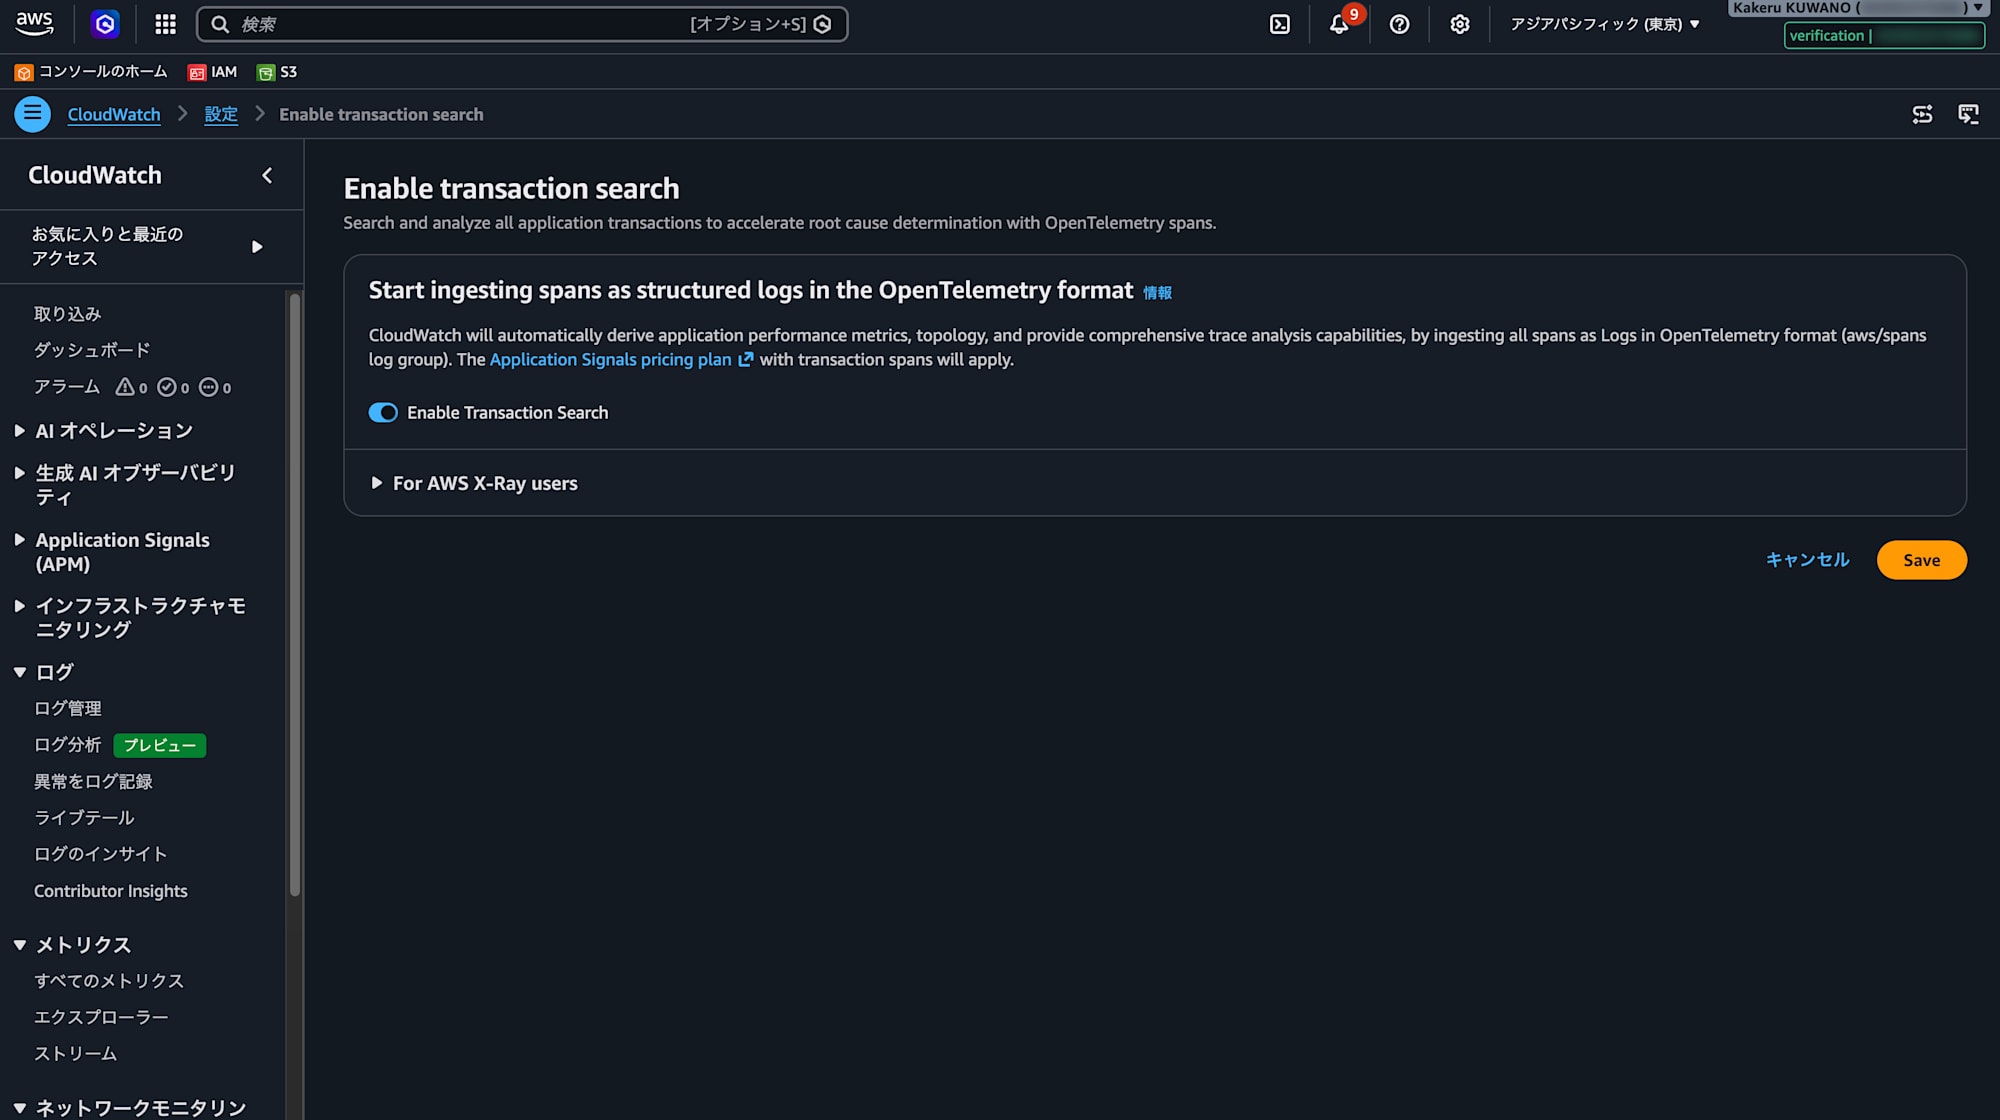Follow the CloudWatch breadcrumb link

pos(114,114)
